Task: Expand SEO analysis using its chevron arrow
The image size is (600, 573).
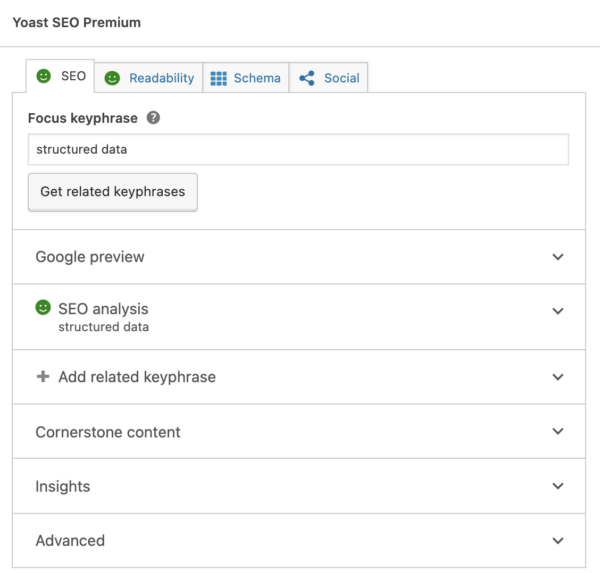Action: point(558,311)
